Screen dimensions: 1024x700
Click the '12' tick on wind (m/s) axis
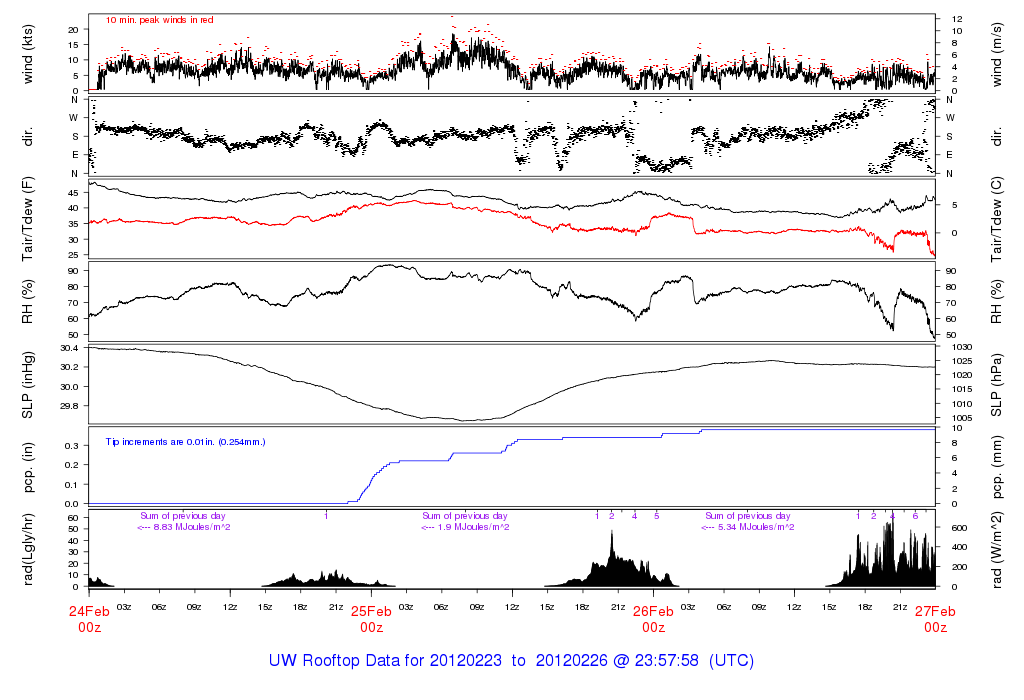pos(957,19)
